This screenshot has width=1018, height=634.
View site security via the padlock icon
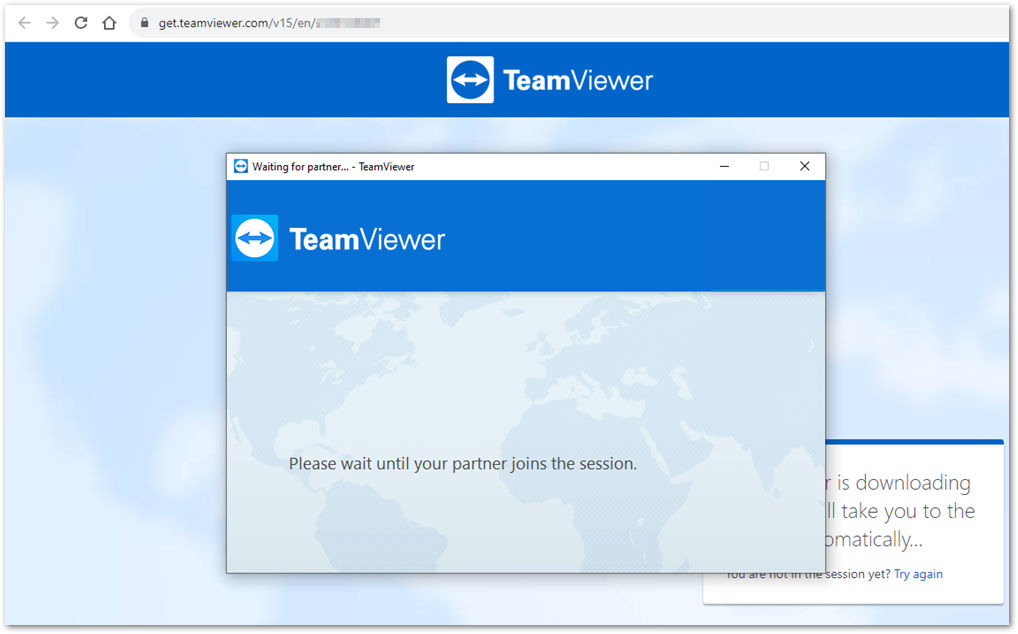(x=144, y=23)
